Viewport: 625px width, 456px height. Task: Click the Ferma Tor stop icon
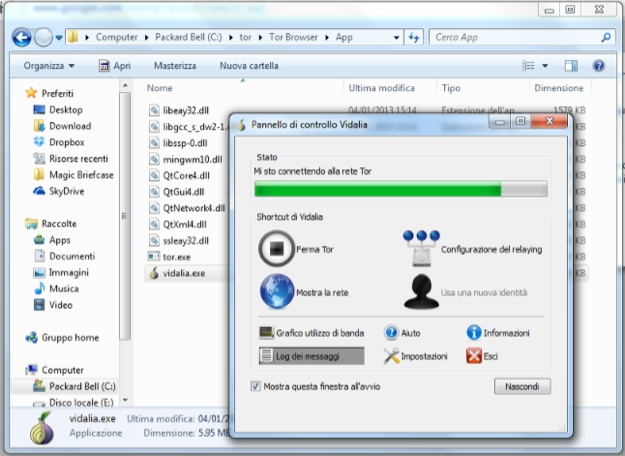pyautogui.click(x=276, y=247)
